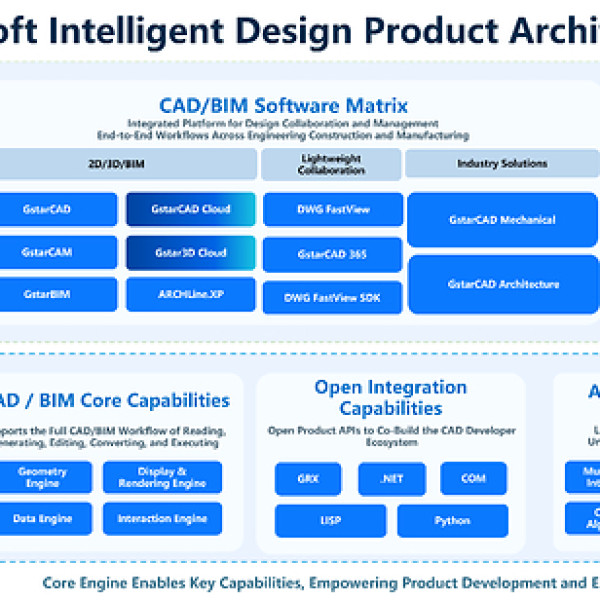Click the Open Integration Capabilities heading
The image size is (600, 600).
[x=391, y=398]
